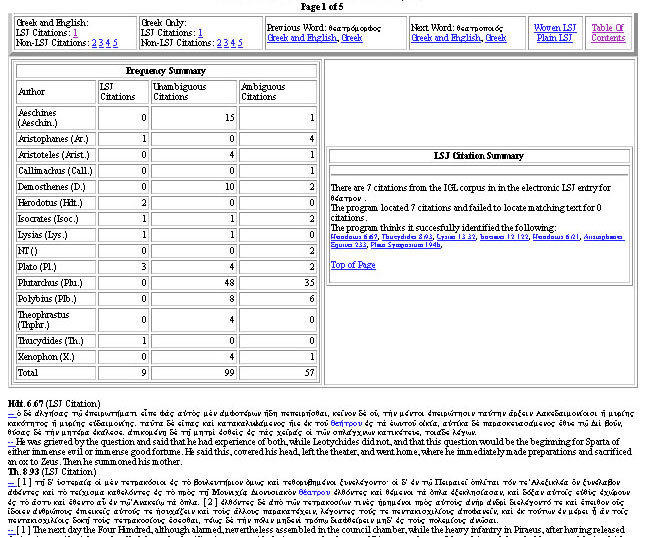Image resolution: width=646 pixels, height=537 pixels.
Task: Open the Lysias 13.32 citation link
Action: 456,237
